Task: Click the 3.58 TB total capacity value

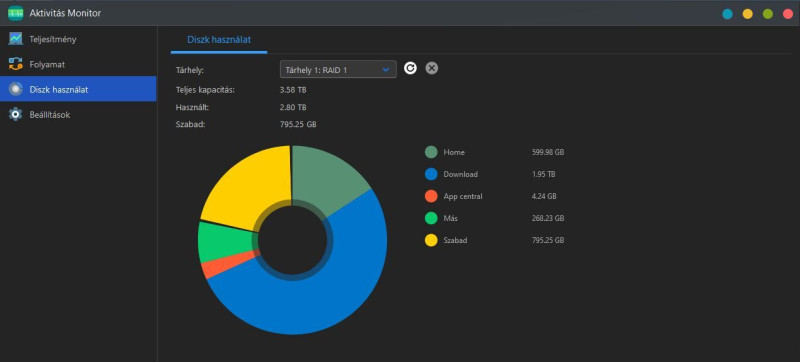Action: [x=293, y=90]
